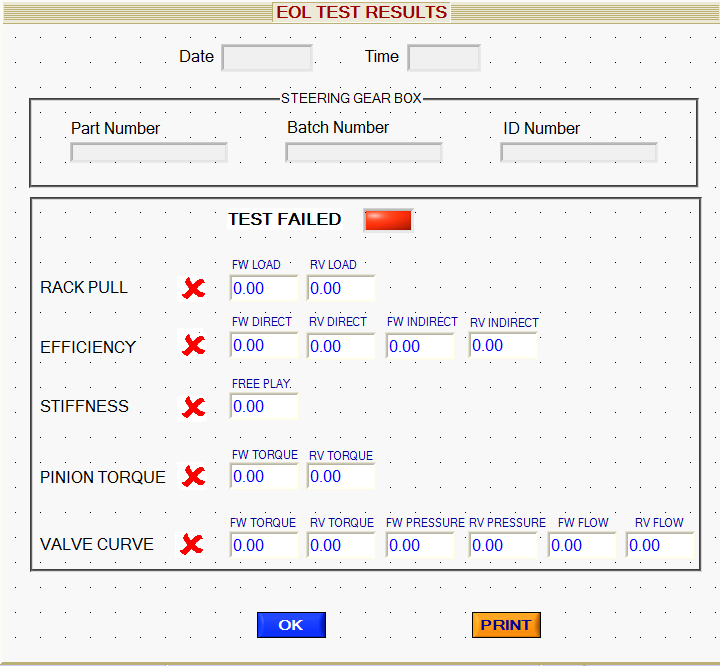Image resolution: width=720 pixels, height=666 pixels.
Task: Click the Rack Pull RV LOAD value
Action: tap(341, 288)
